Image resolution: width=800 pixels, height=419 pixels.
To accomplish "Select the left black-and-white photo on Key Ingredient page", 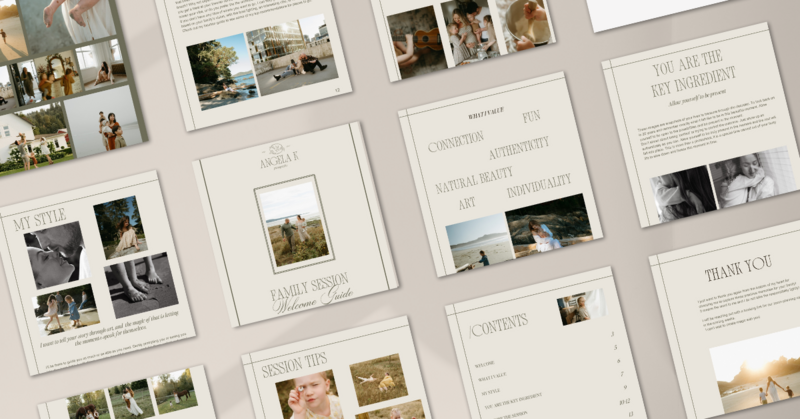I will point(684,193).
